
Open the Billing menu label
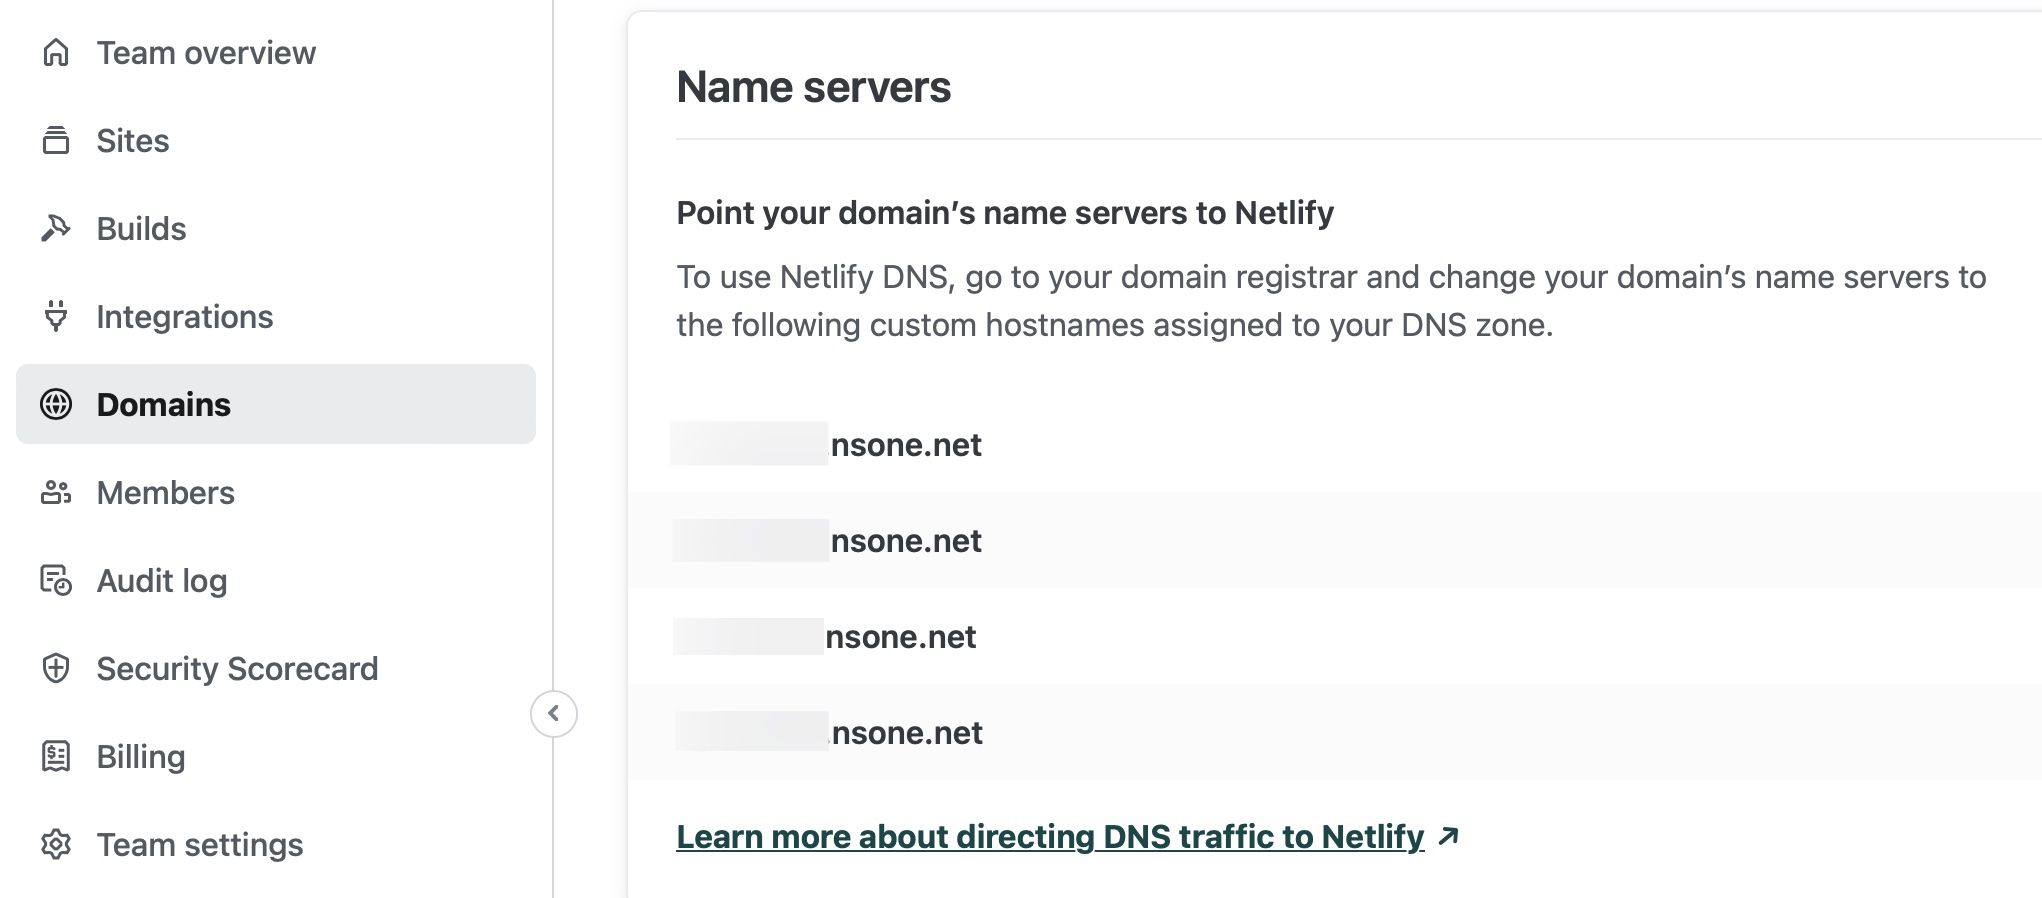pyautogui.click(x=141, y=757)
